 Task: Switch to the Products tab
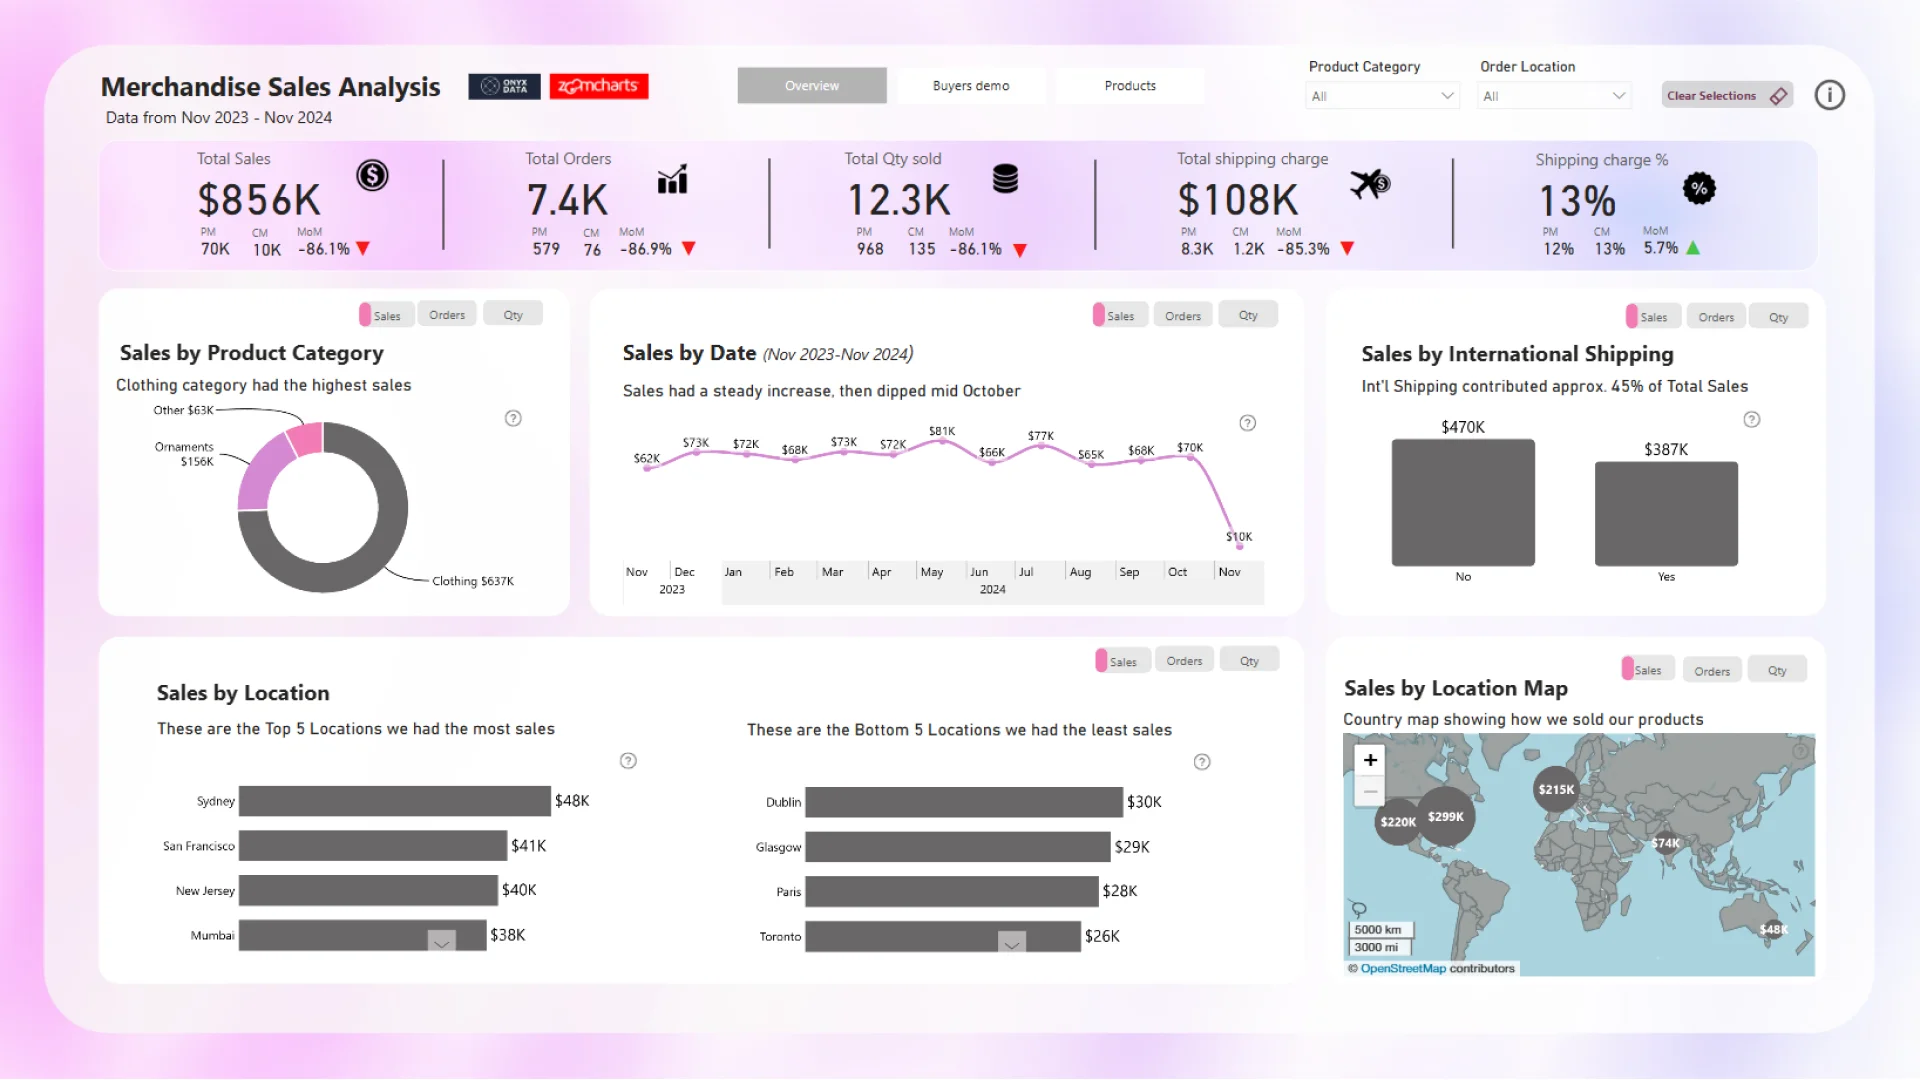pos(1130,86)
